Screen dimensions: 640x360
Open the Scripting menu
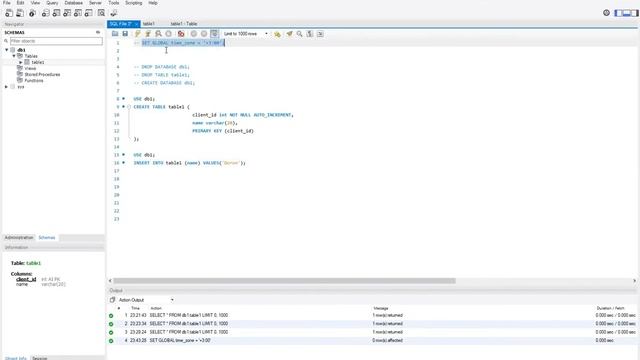pos(133,3)
